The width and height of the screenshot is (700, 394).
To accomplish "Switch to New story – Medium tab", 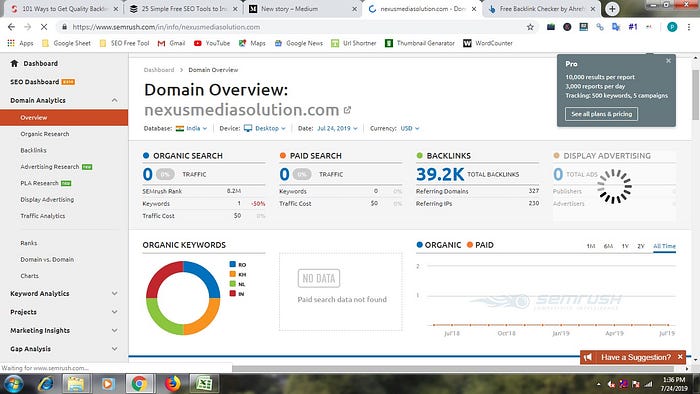I will 303,9.
